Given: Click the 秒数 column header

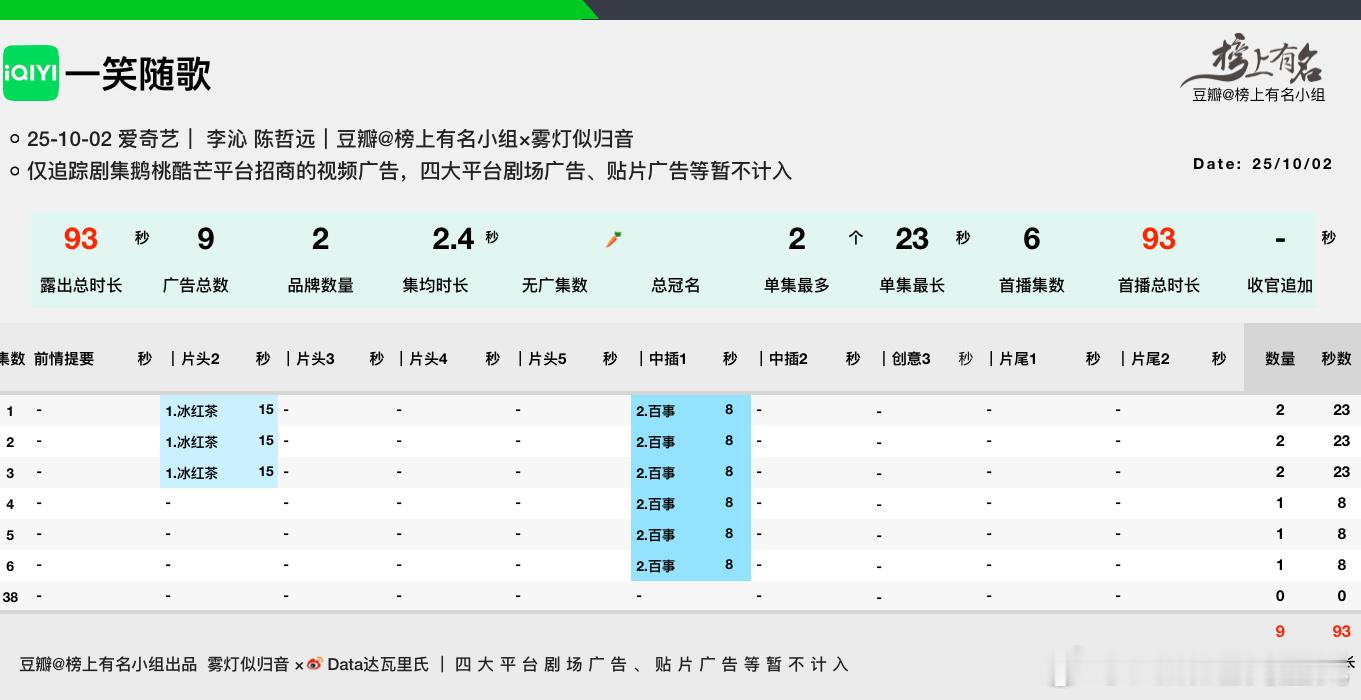Looking at the screenshot, I should click(x=1336, y=358).
